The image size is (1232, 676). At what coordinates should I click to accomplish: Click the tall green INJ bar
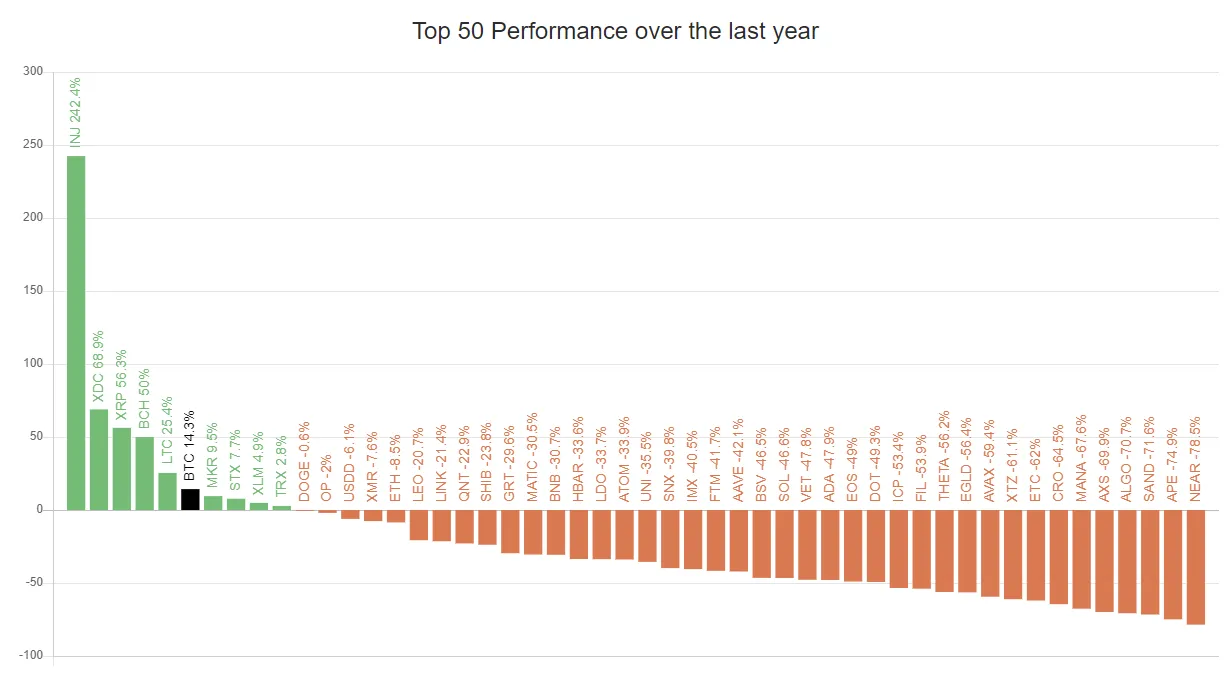pyautogui.click(x=76, y=333)
